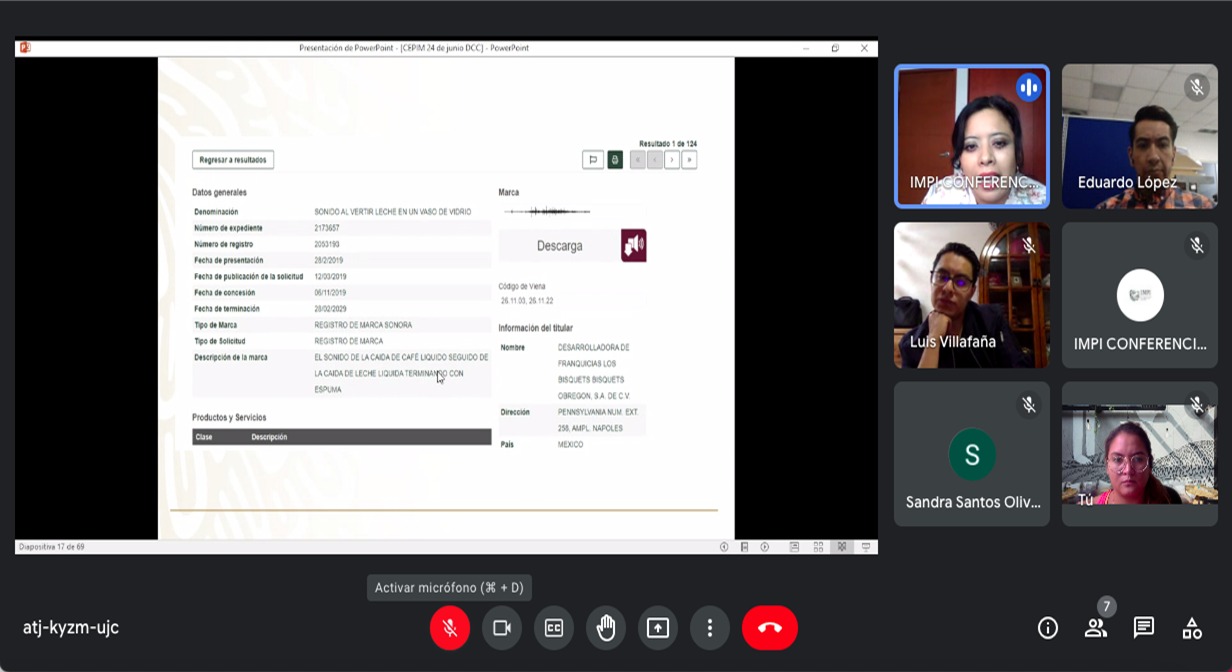
Task: Go to previous result with single left arrow
Action: (x=655, y=160)
